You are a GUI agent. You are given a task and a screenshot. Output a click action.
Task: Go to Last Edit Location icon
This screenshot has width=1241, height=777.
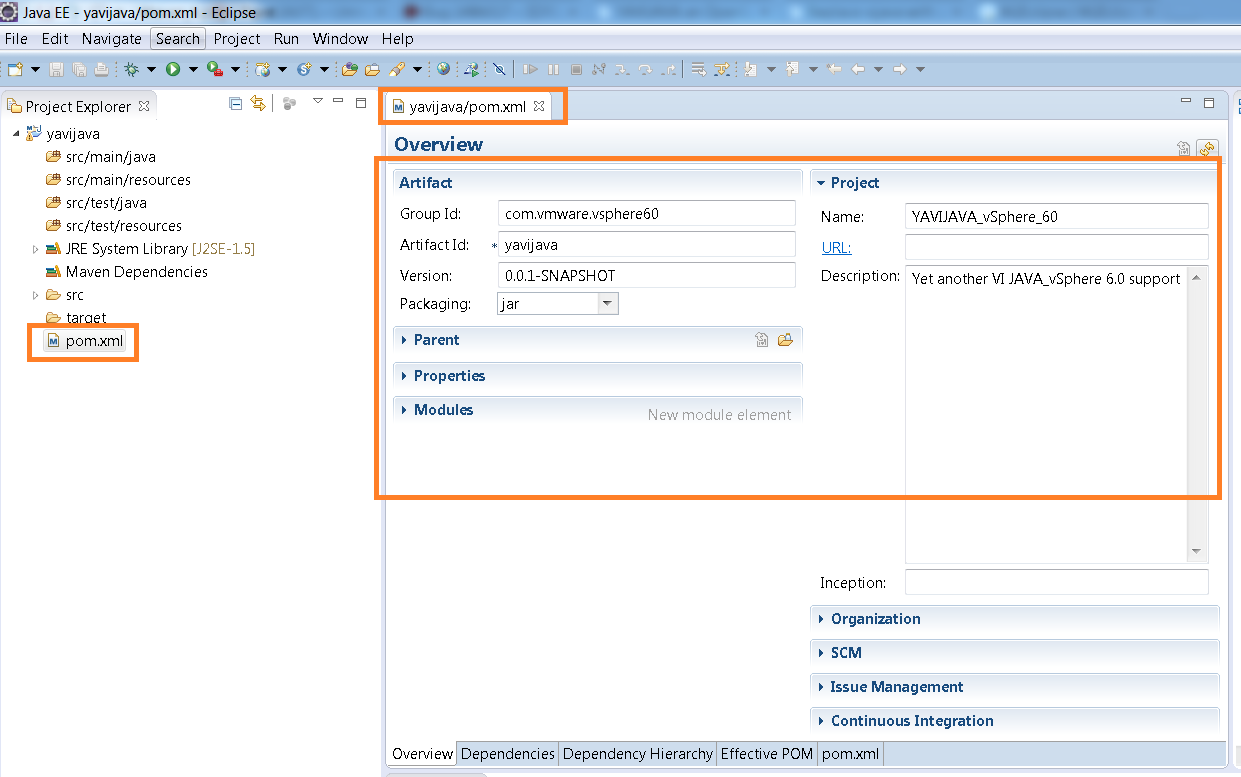click(833, 69)
